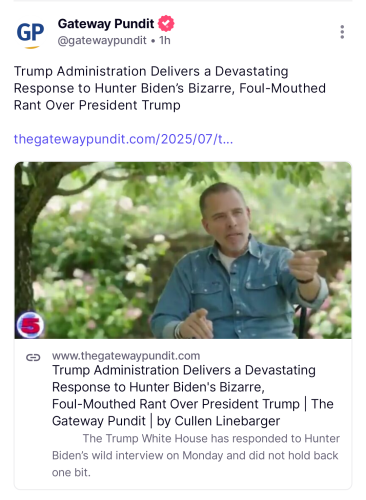Follow the thegatewaypundit.com/2025/07 link
Viewport: 366px width, 500px height.
[123, 139]
